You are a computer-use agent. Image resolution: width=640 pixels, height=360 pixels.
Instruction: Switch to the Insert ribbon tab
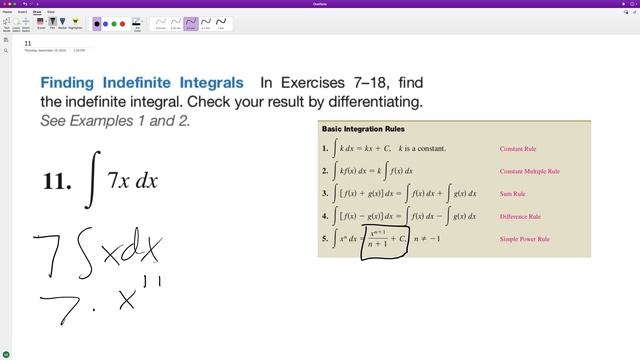pos(22,12)
